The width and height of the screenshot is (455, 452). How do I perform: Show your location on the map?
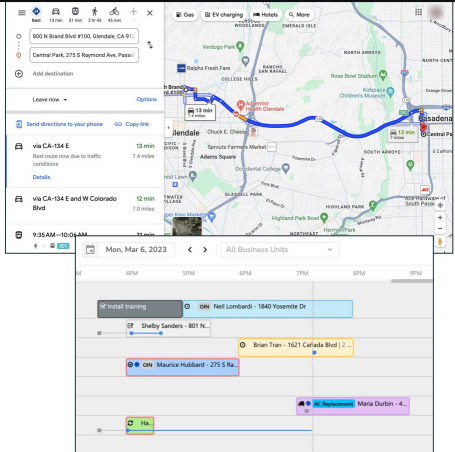click(x=440, y=205)
